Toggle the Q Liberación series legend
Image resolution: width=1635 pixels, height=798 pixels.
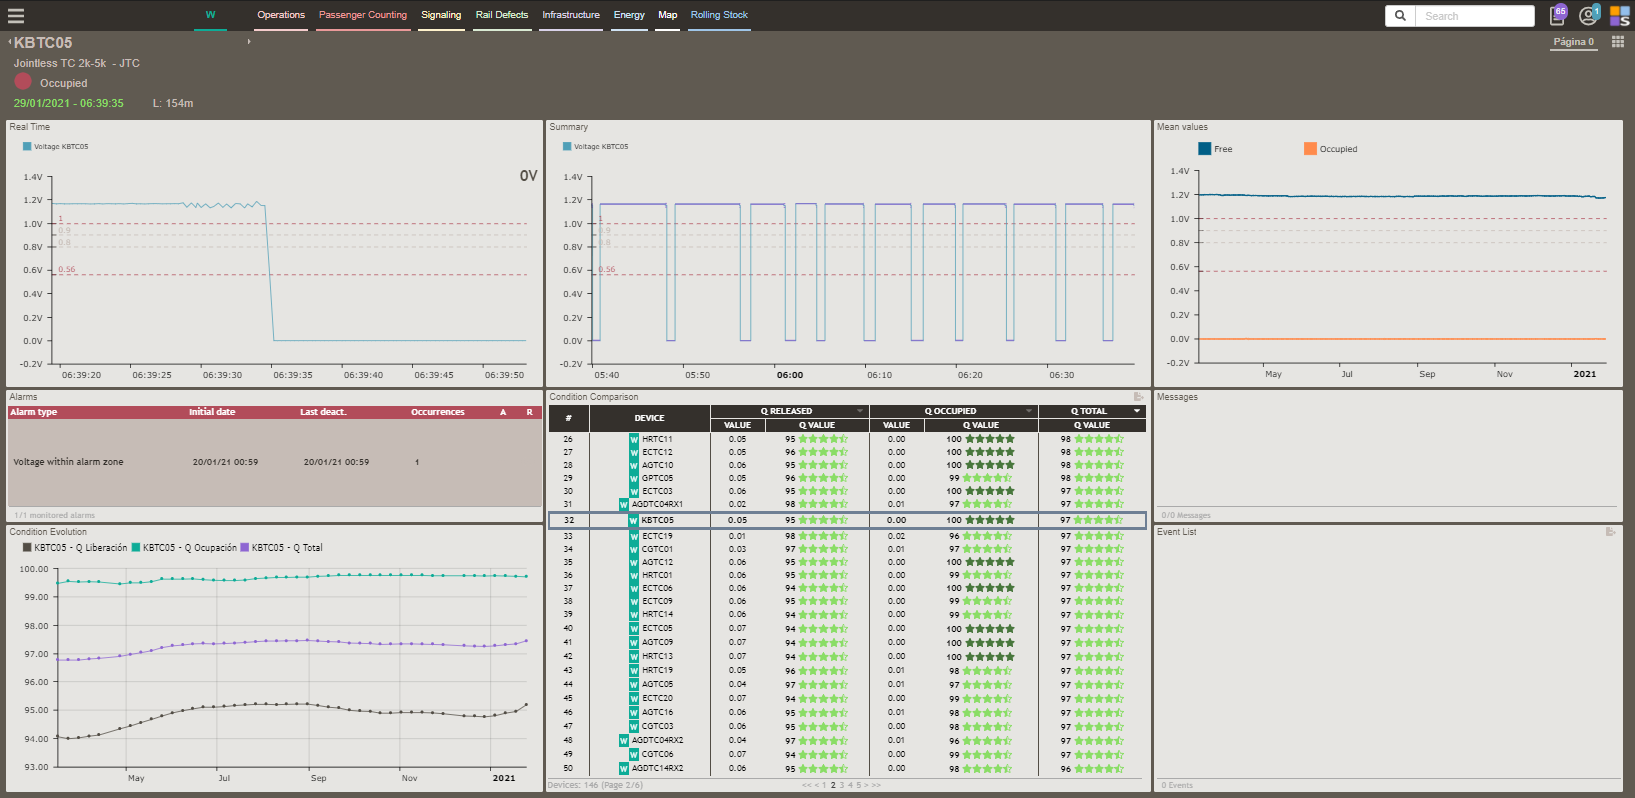coord(75,548)
